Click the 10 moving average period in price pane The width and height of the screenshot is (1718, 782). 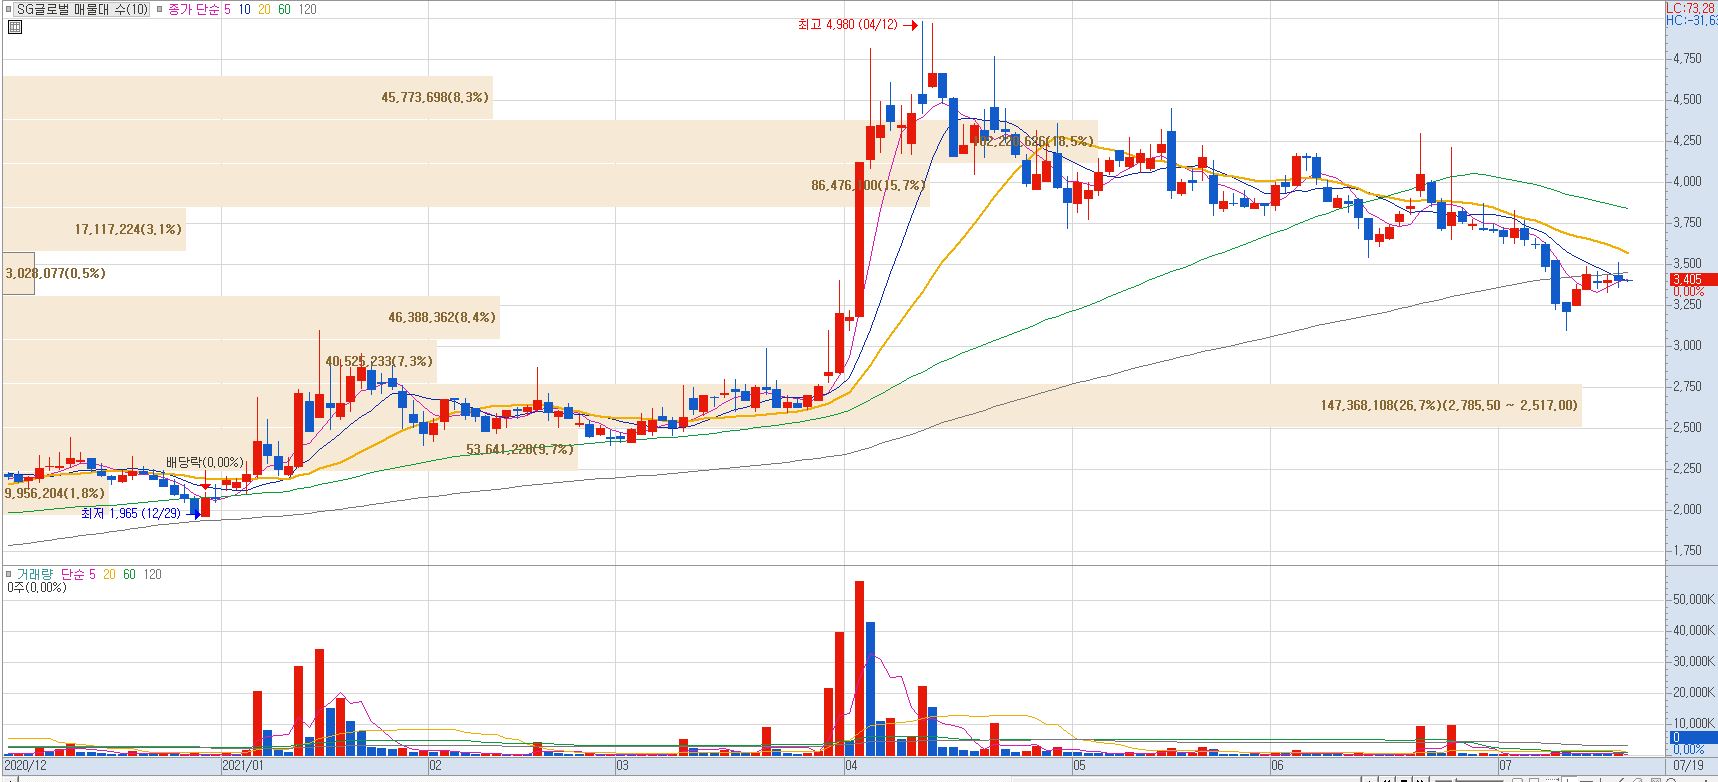244,9
